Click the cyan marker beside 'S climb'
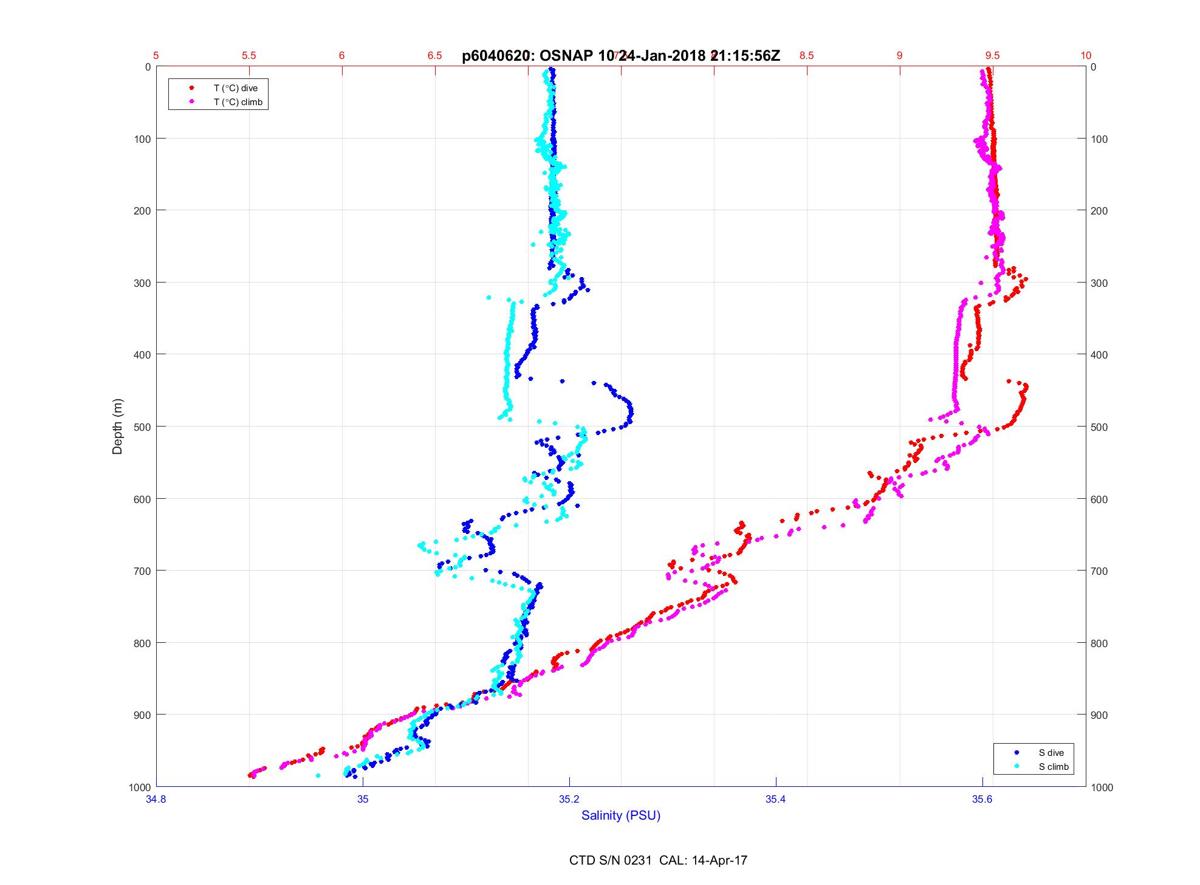Viewport: 1200px width, 885px height. click(x=1016, y=766)
